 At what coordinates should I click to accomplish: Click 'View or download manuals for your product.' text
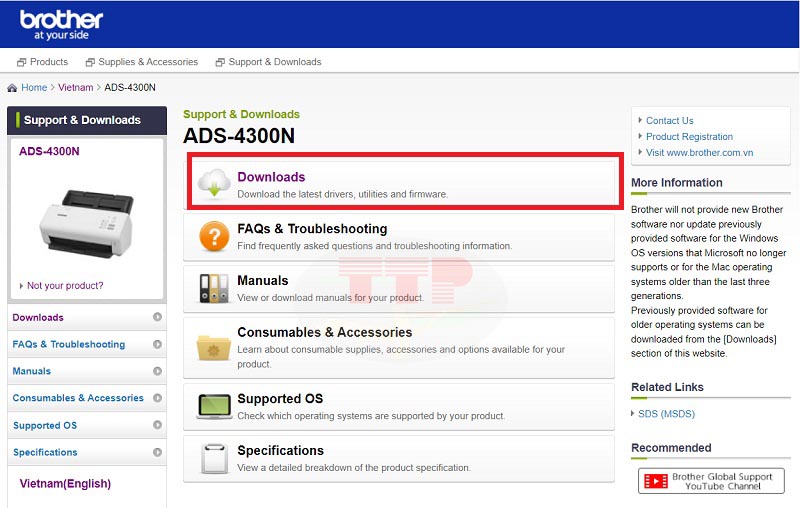pos(330,298)
